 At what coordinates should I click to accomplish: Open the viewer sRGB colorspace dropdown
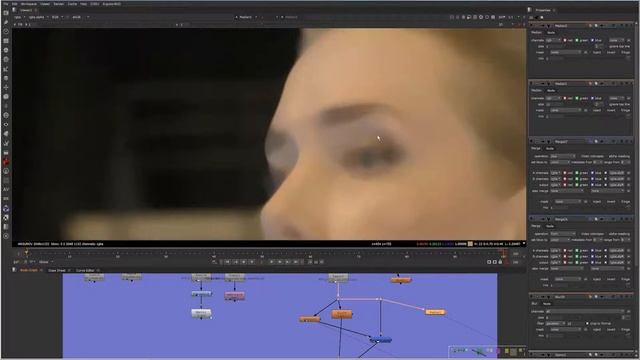(x=80, y=17)
